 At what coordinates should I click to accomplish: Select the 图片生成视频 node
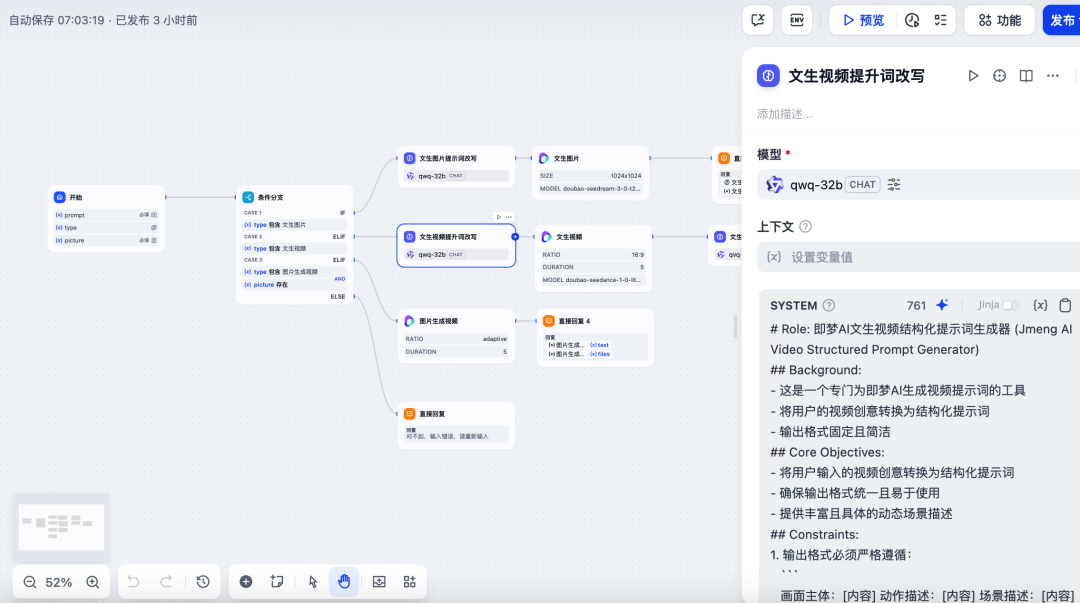pos(456,336)
